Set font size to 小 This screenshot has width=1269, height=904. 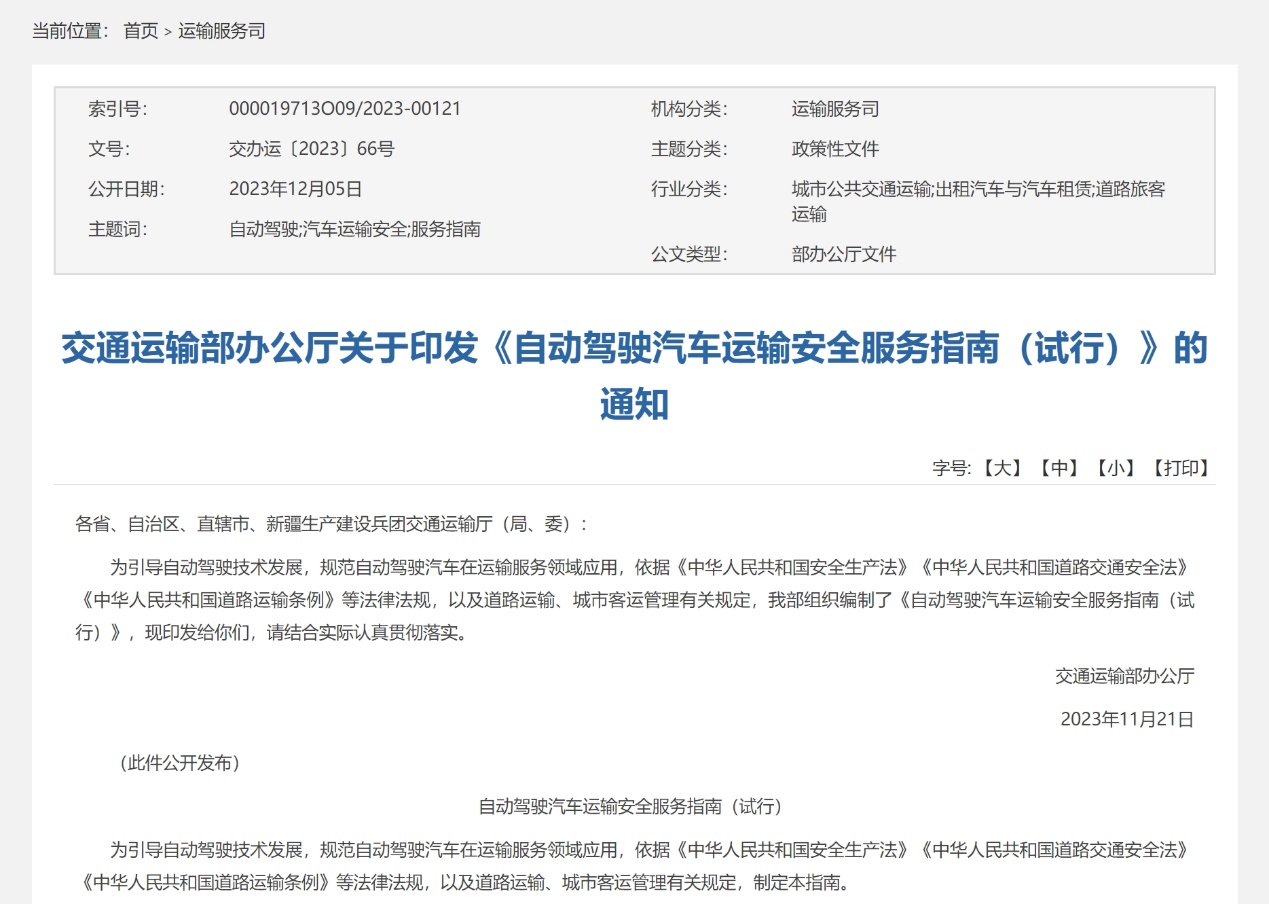pos(1115,467)
